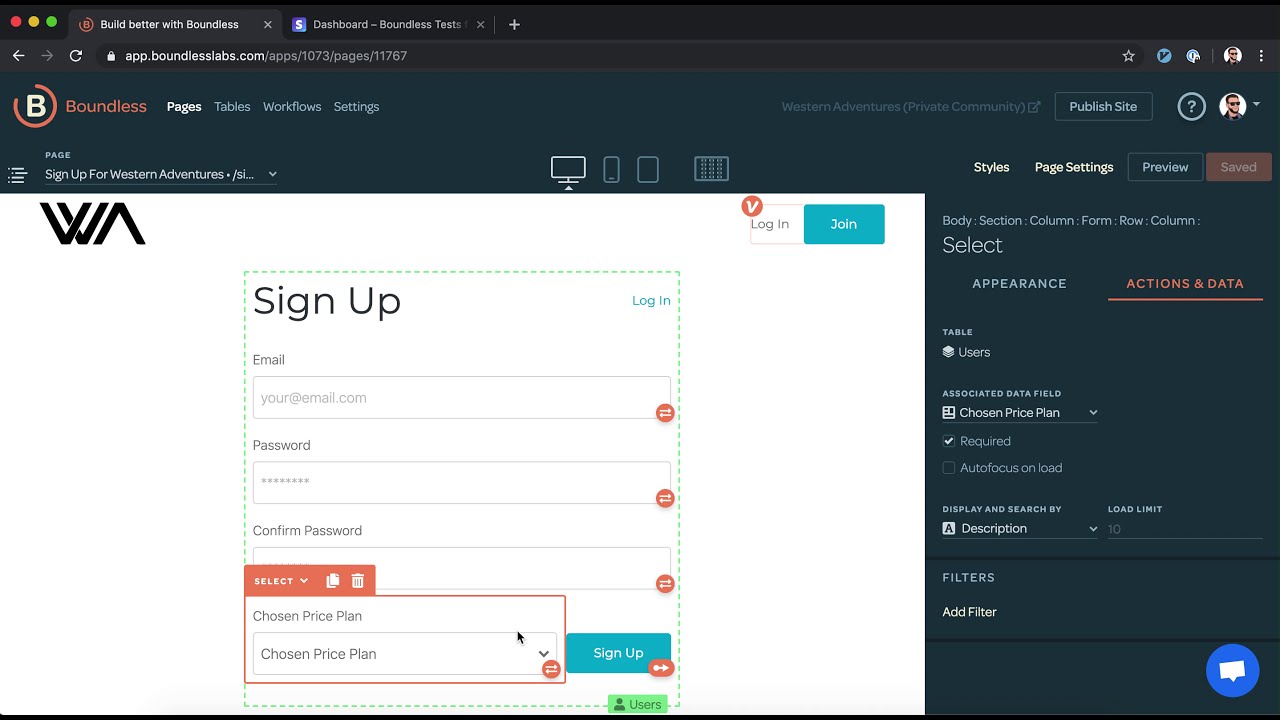Expand the account menu arrow beside avatar
Screen dimensions: 1280x720
tap(1256, 104)
